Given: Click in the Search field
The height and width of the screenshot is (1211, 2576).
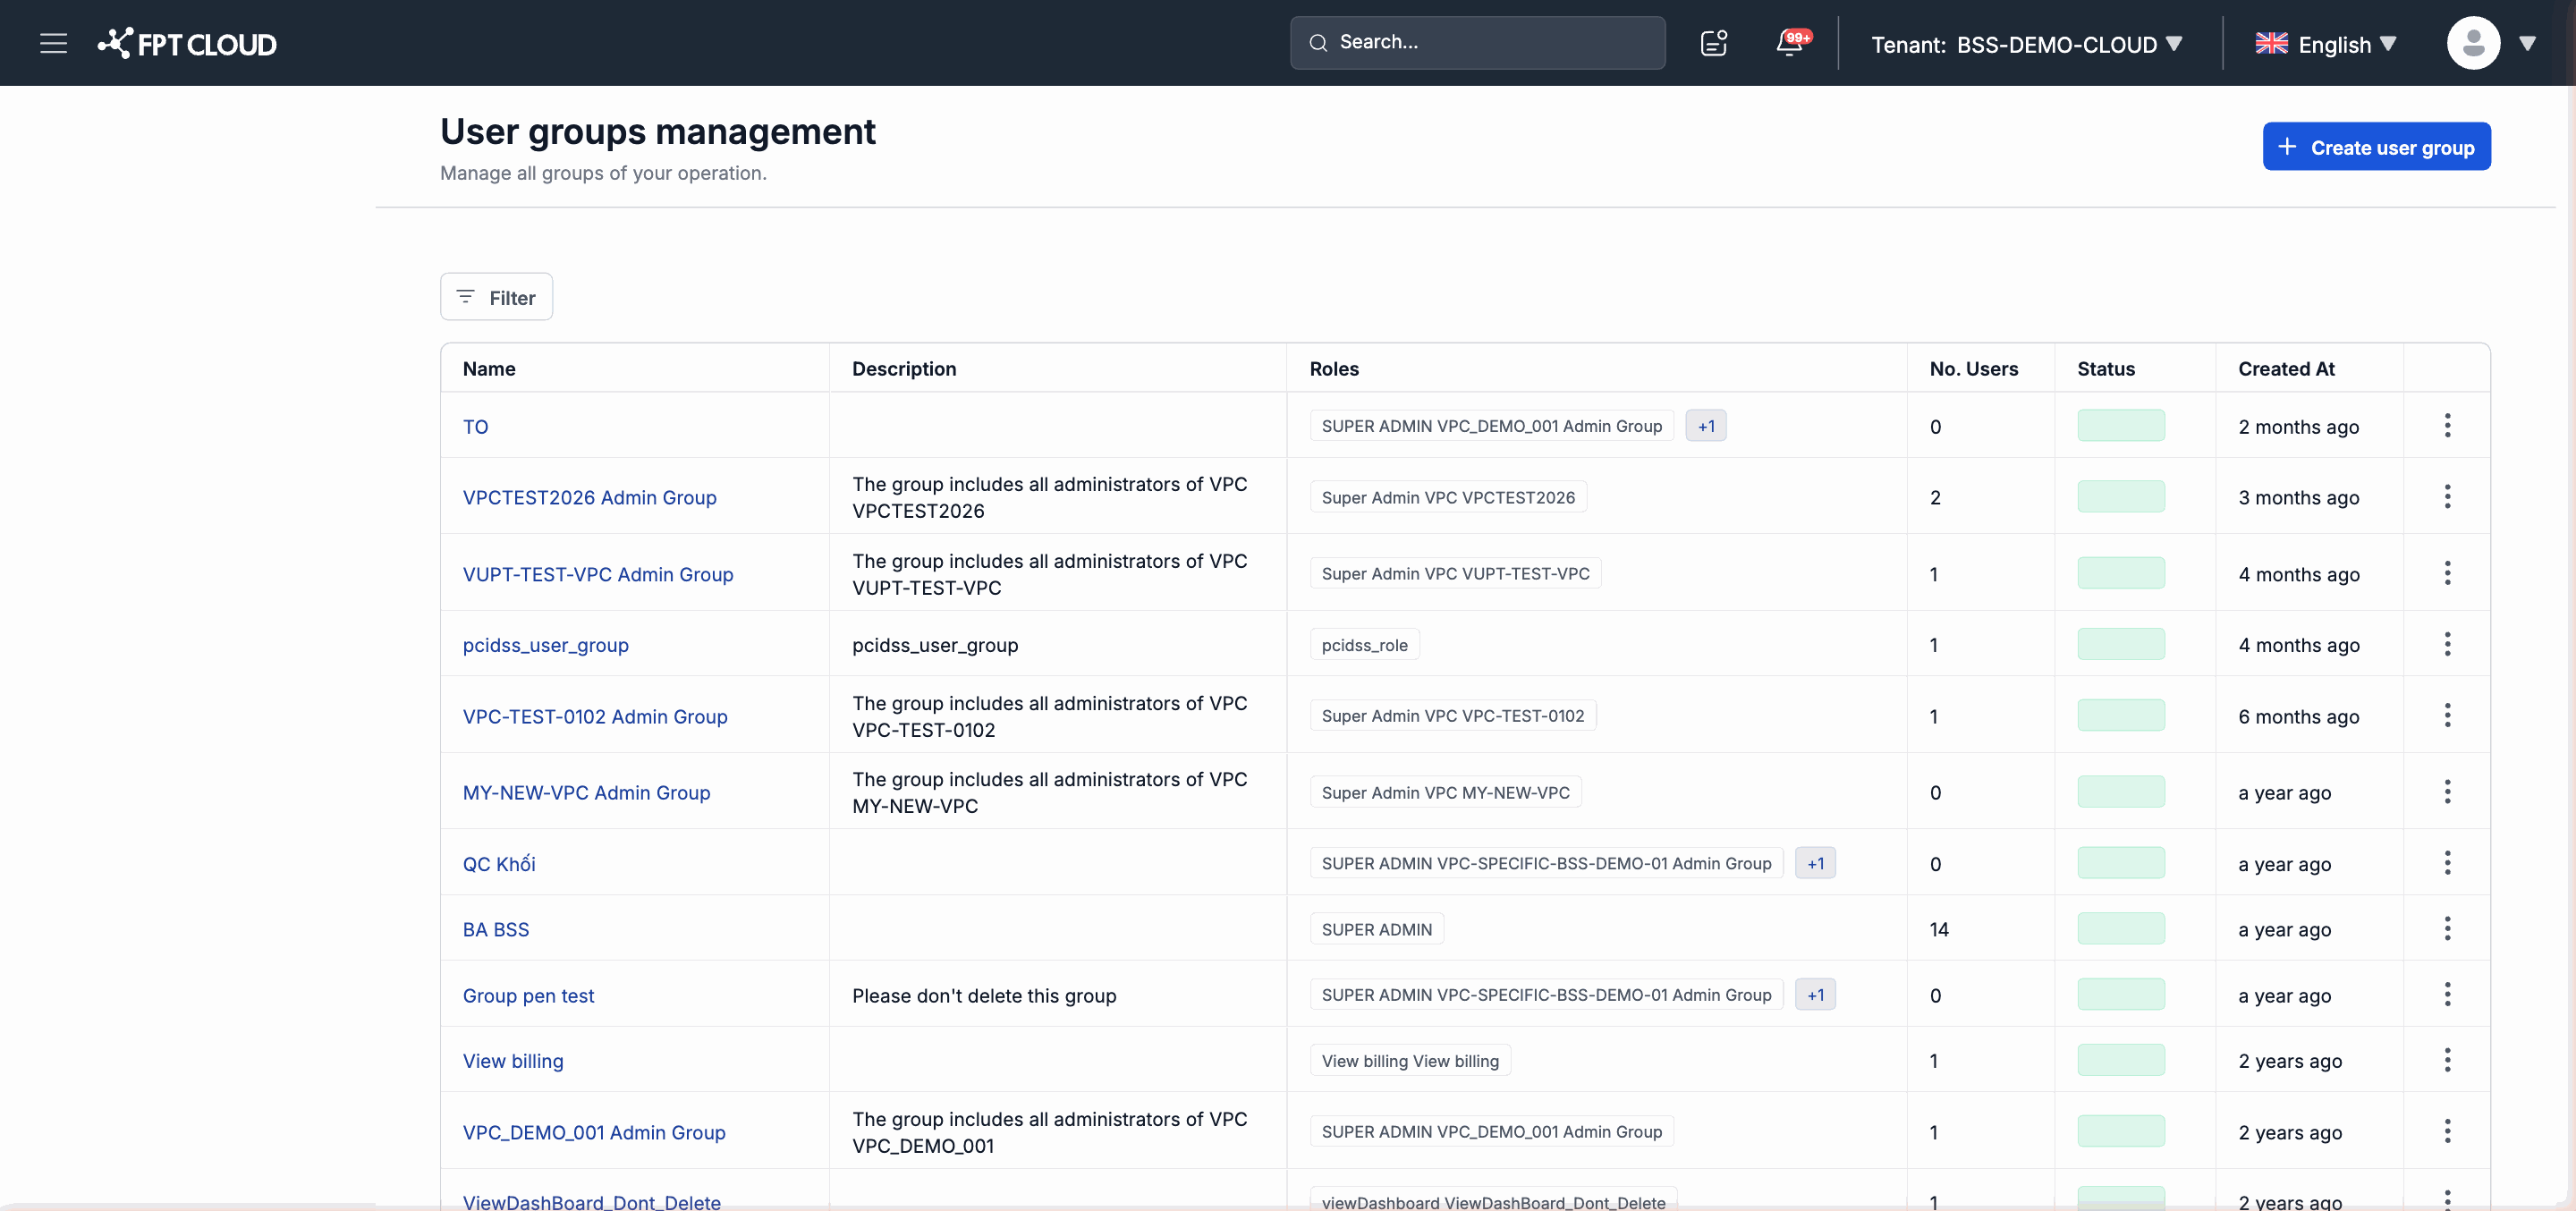Looking at the screenshot, I should click(x=1477, y=43).
